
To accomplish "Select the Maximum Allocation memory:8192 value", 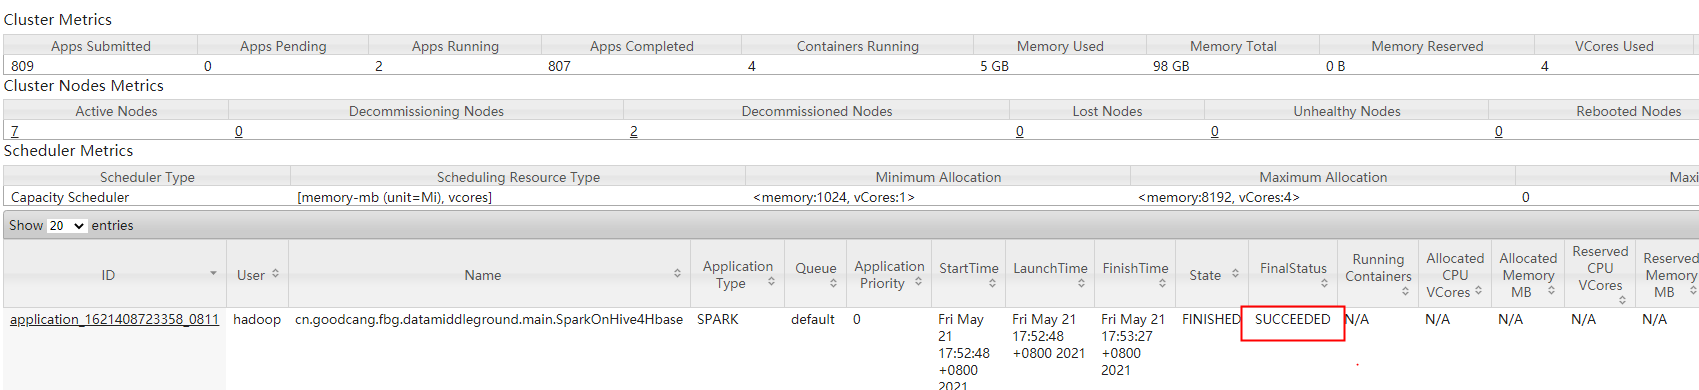I will pyautogui.click(x=1219, y=197).
